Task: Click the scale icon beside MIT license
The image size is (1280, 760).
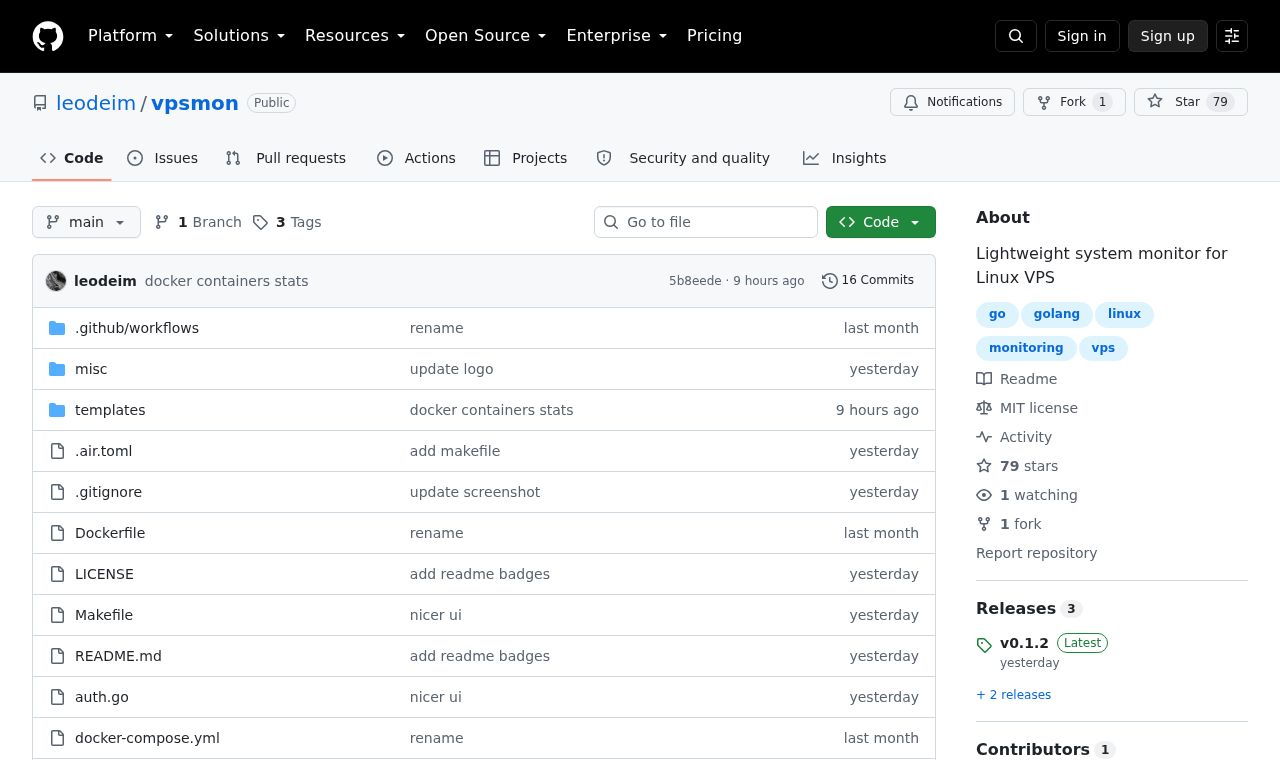Action: tap(984, 408)
